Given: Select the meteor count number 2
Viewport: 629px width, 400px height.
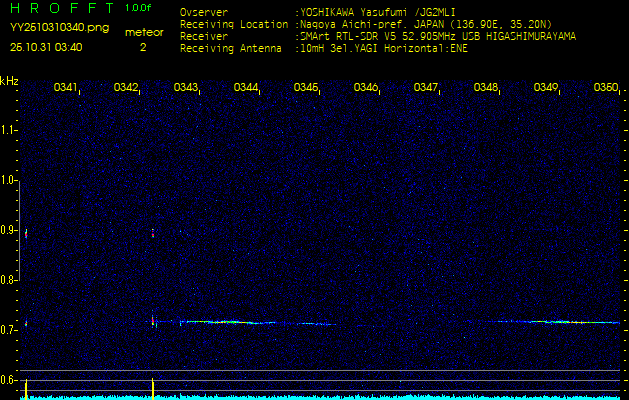Looking at the screenshot, I should [x=143, y=47].
